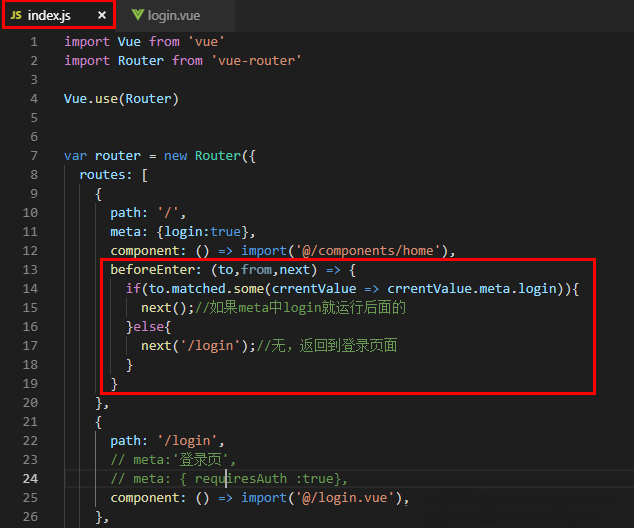The image size is (634, 528).
Task: Click the path: '/login' line
Action: pos(167,441)
